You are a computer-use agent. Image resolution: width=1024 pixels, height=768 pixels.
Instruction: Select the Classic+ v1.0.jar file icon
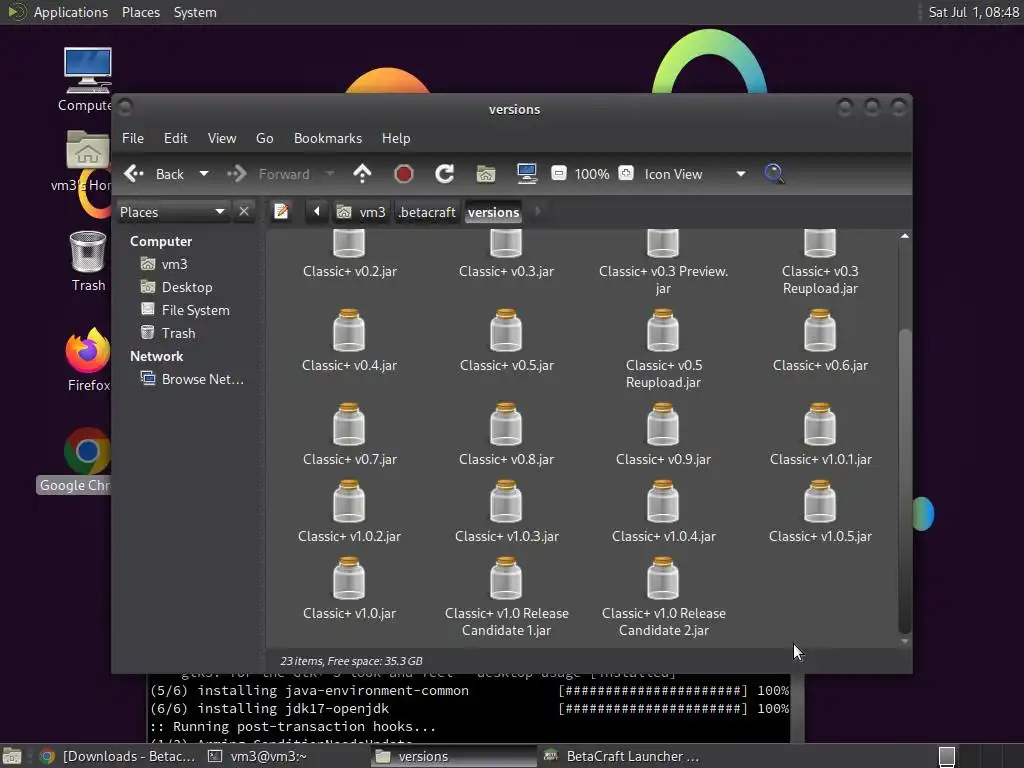click(349, 579)
